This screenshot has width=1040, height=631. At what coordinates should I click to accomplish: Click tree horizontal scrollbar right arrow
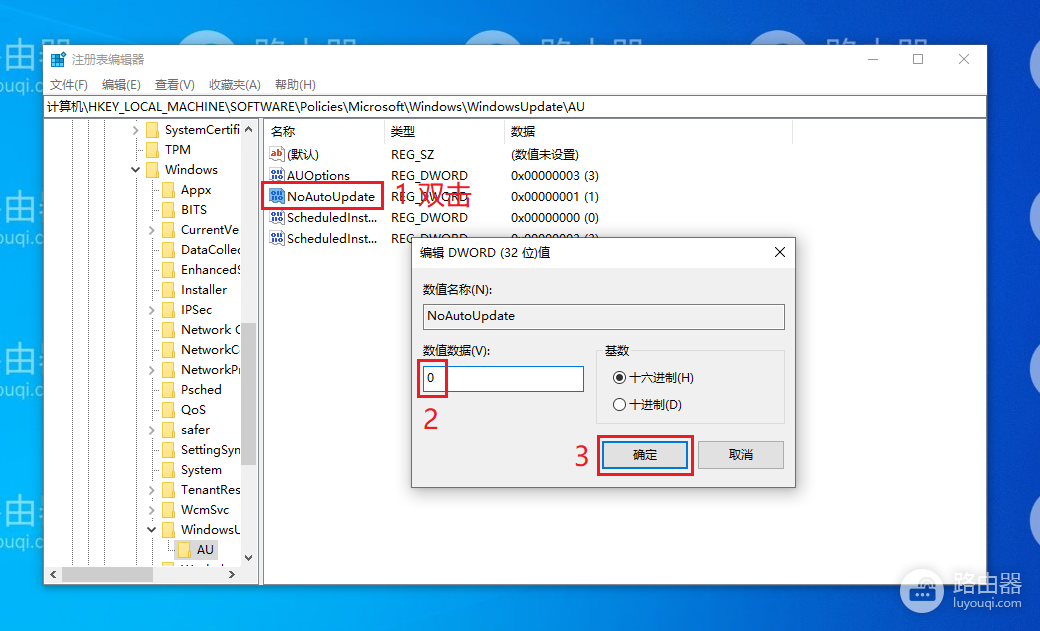point(231,574)
